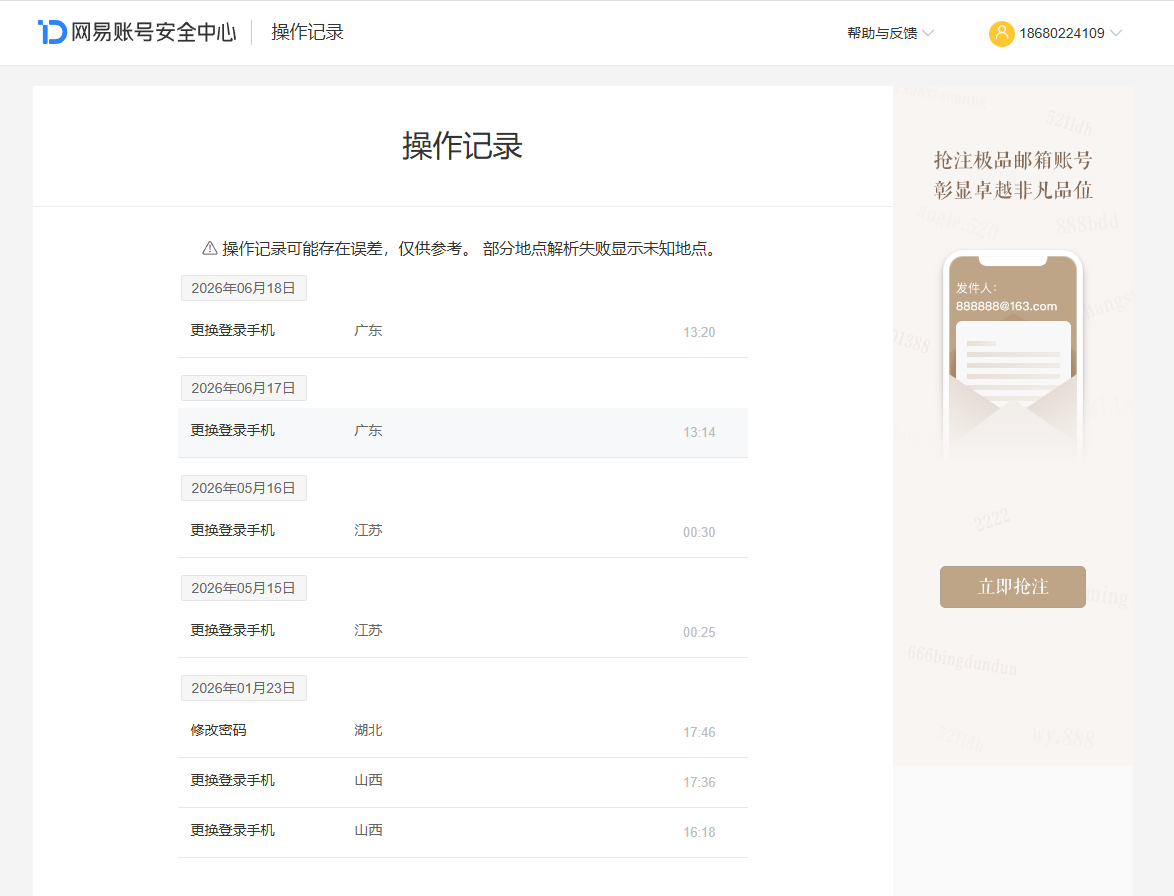Click the 山西 location at 16:18
1174x896 pixels.
[x=368, y=830]
